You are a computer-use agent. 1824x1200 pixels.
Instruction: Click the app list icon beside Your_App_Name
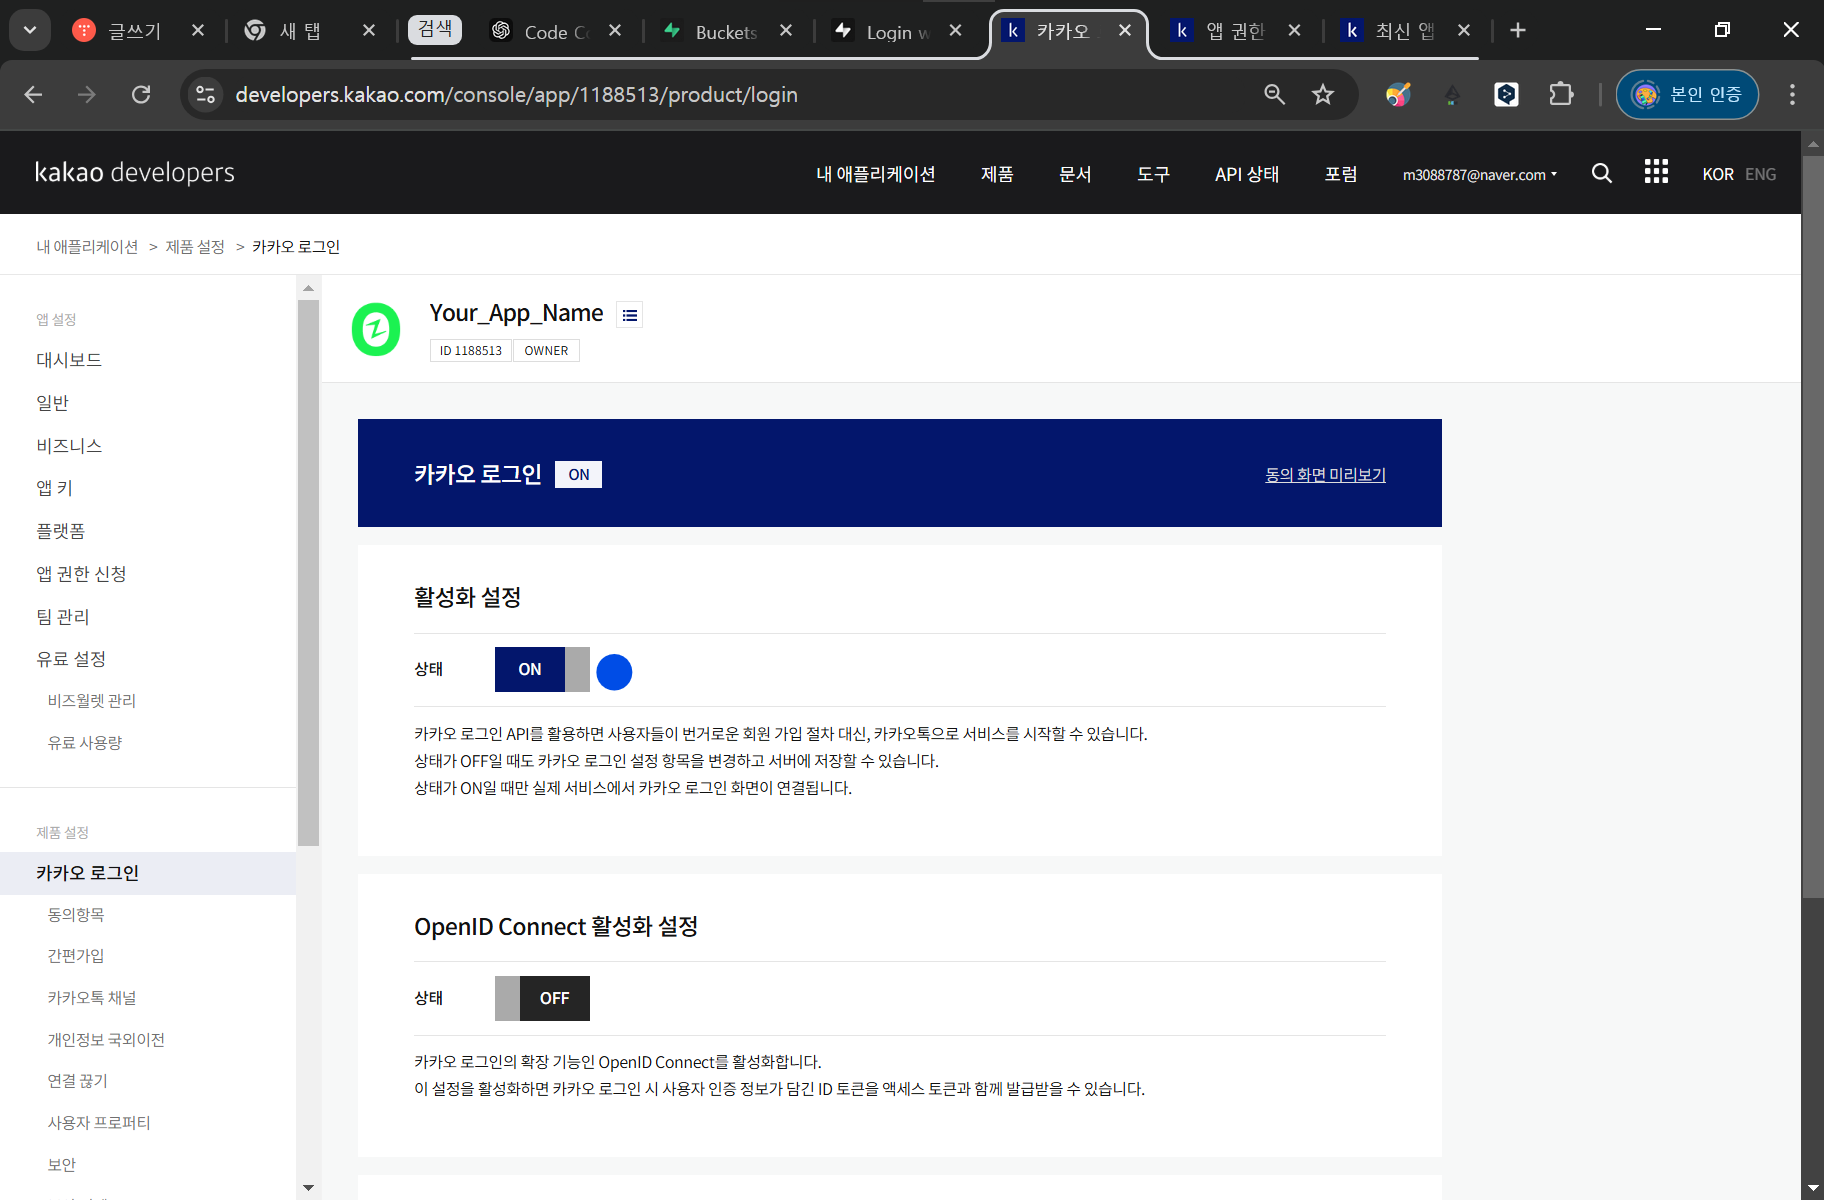coord(629,315)
